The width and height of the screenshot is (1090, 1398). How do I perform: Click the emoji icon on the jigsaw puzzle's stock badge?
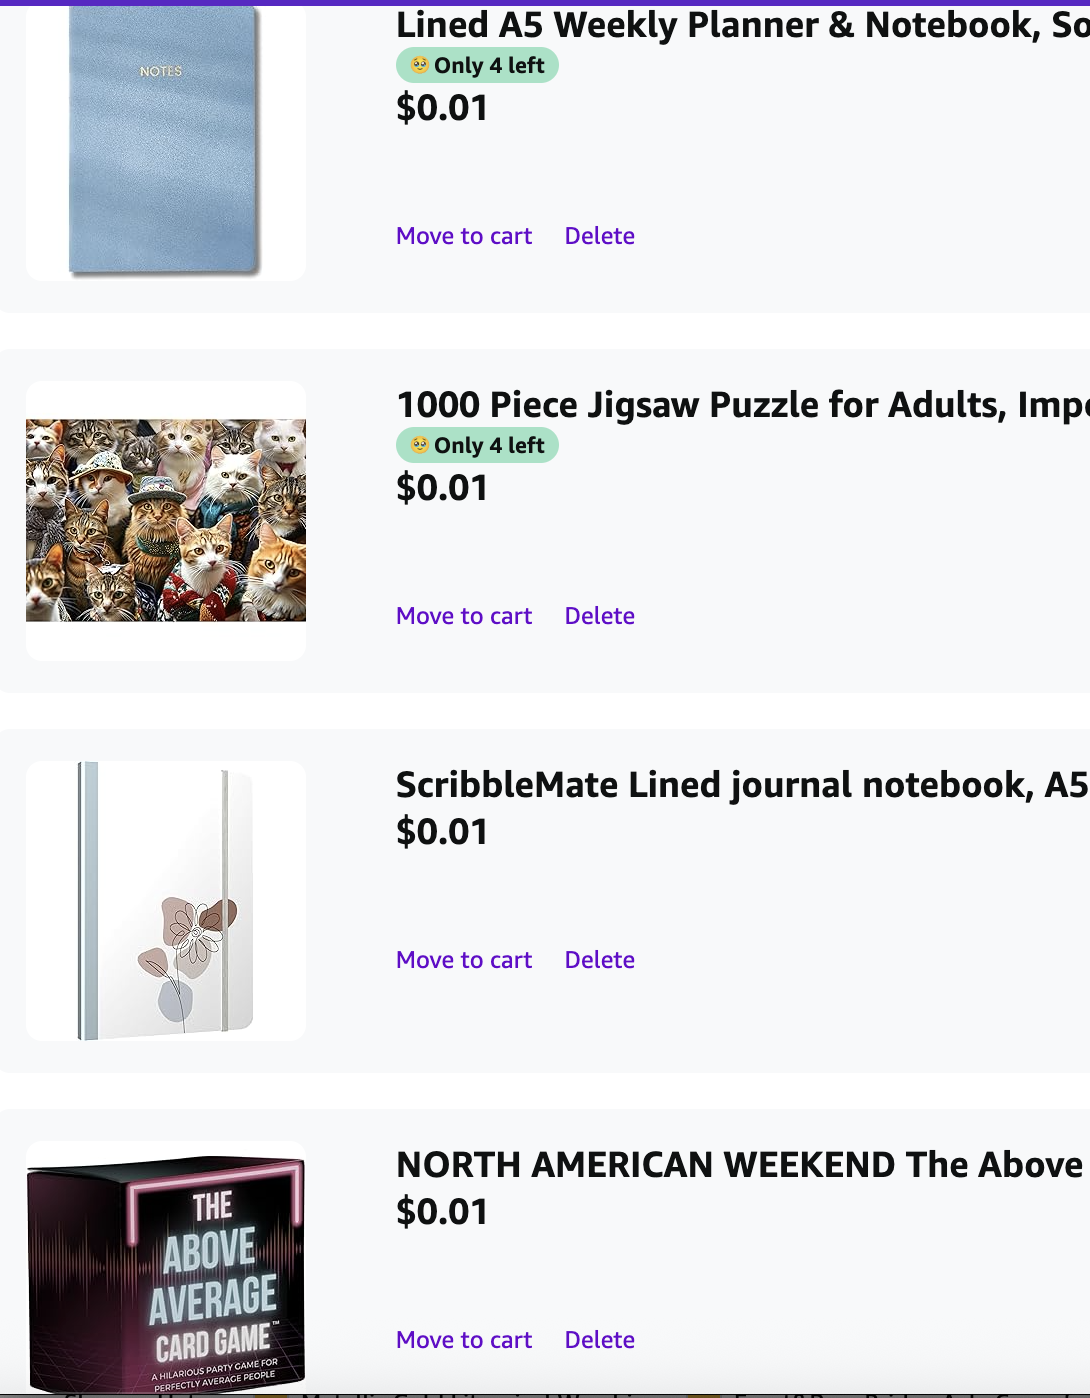pyautogui.click(x=420, y=445)
